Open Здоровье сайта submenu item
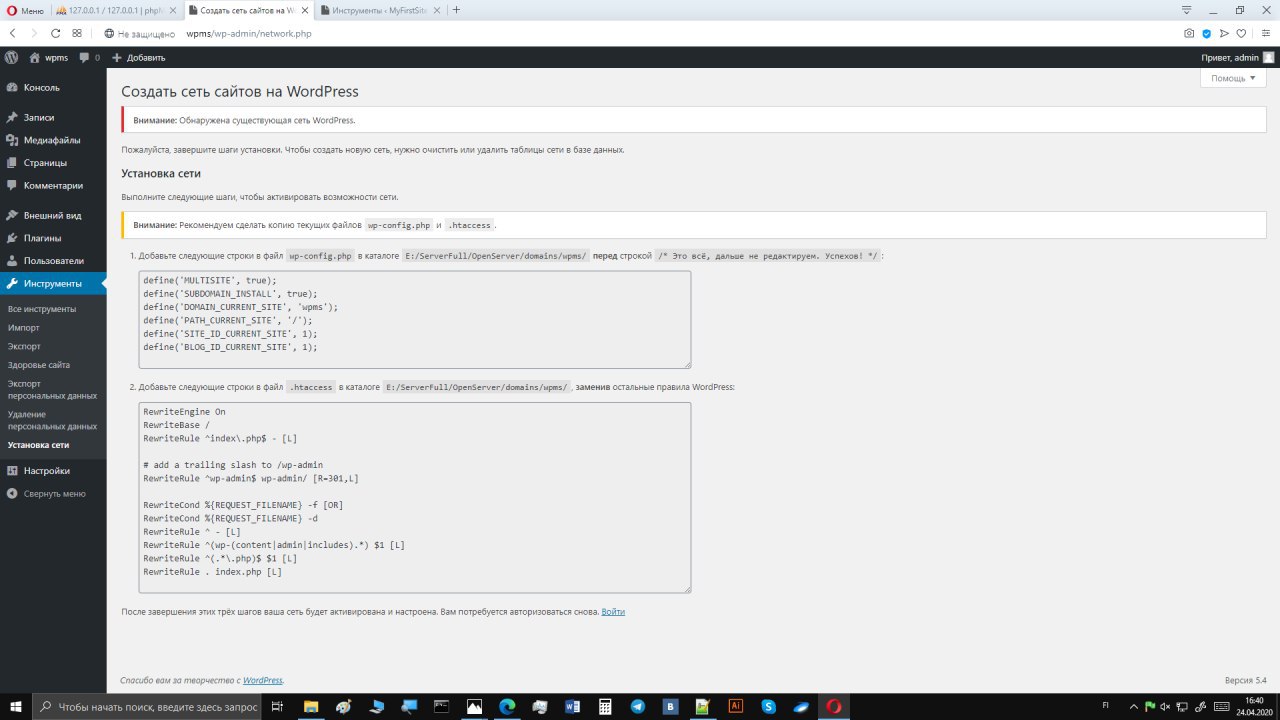 pyautogui.click(x=39, y=365)
